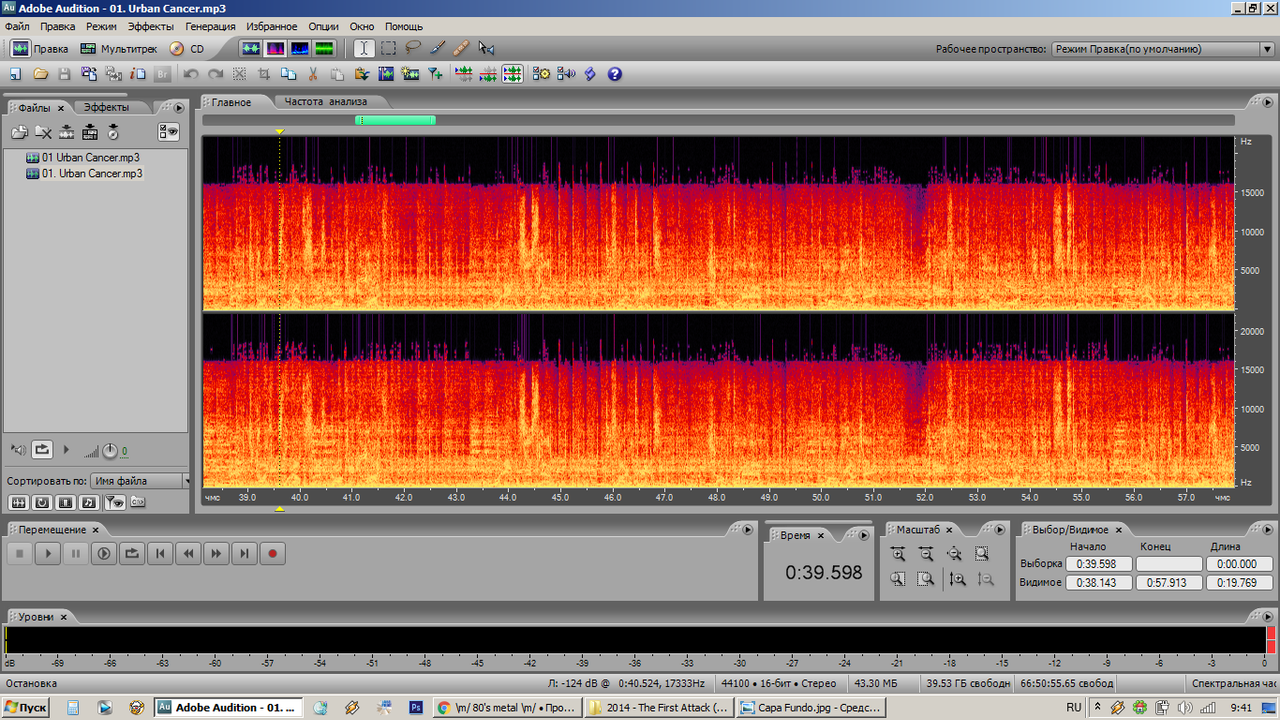Click Zoom In Horizontally icon
Image resolution: width=1280 pixels, height=720 pixels.
(898, 553)
